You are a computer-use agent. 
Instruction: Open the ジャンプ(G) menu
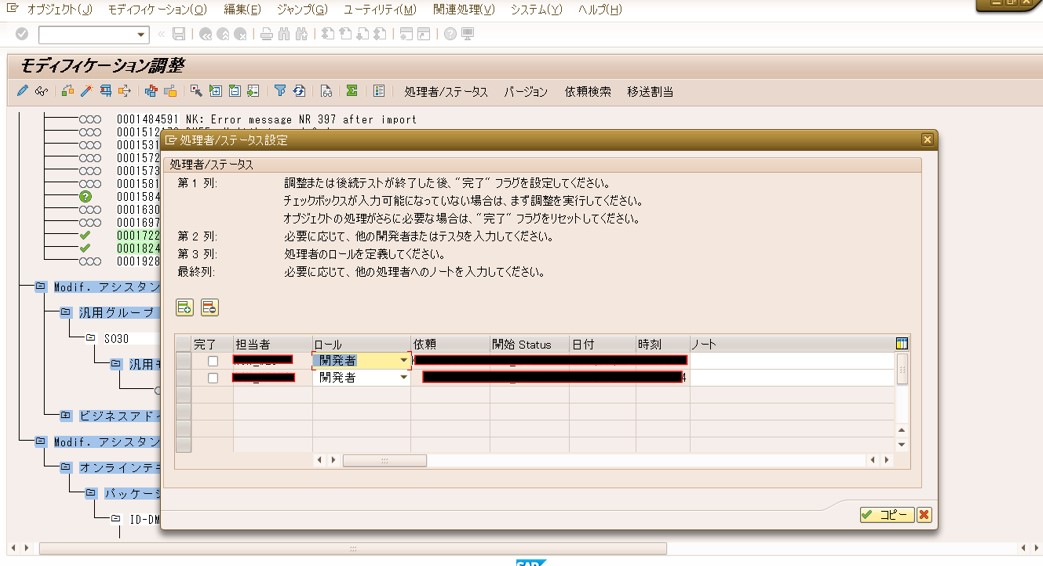click(301, 10)
